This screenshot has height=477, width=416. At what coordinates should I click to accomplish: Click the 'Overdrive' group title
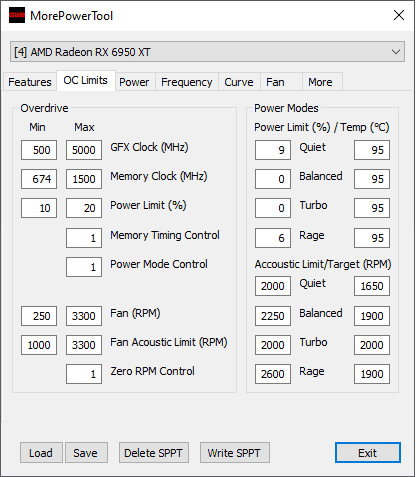tap(44, 108)
